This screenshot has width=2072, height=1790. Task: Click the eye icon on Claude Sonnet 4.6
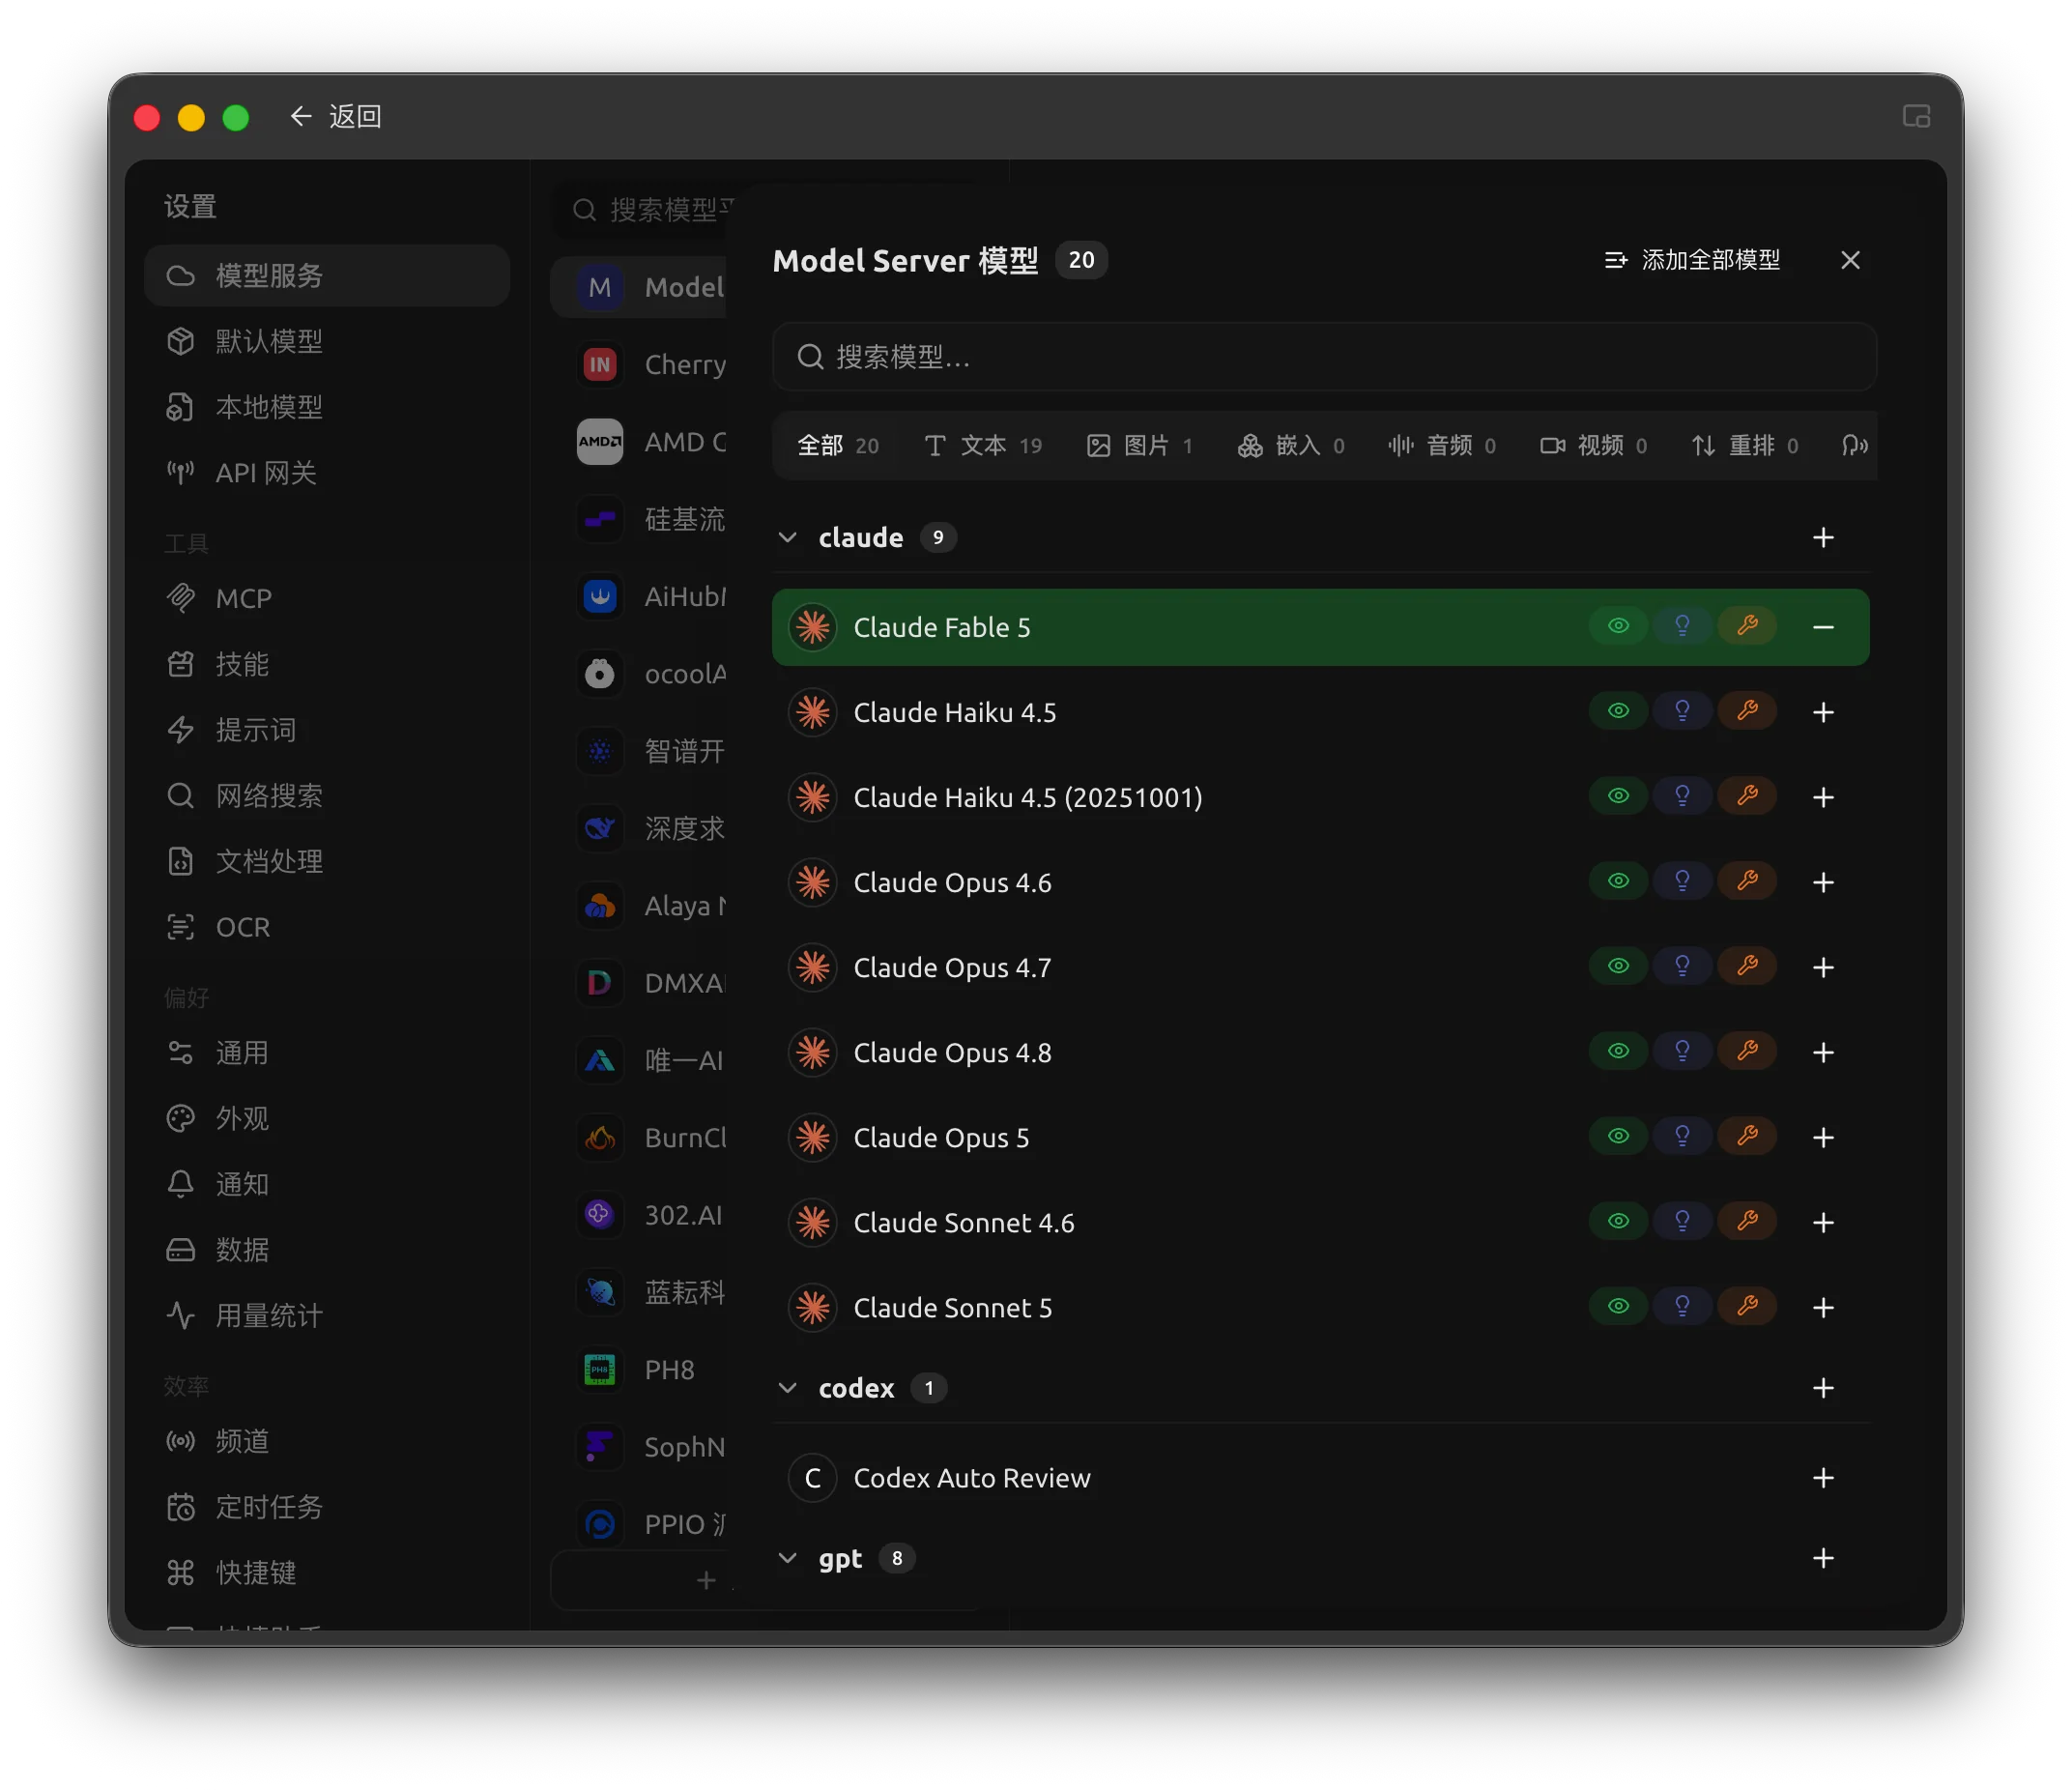[1618, 1221]
